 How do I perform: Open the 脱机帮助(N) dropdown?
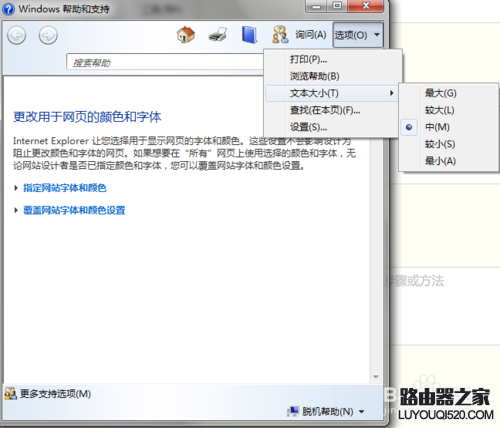pos(326,412)
